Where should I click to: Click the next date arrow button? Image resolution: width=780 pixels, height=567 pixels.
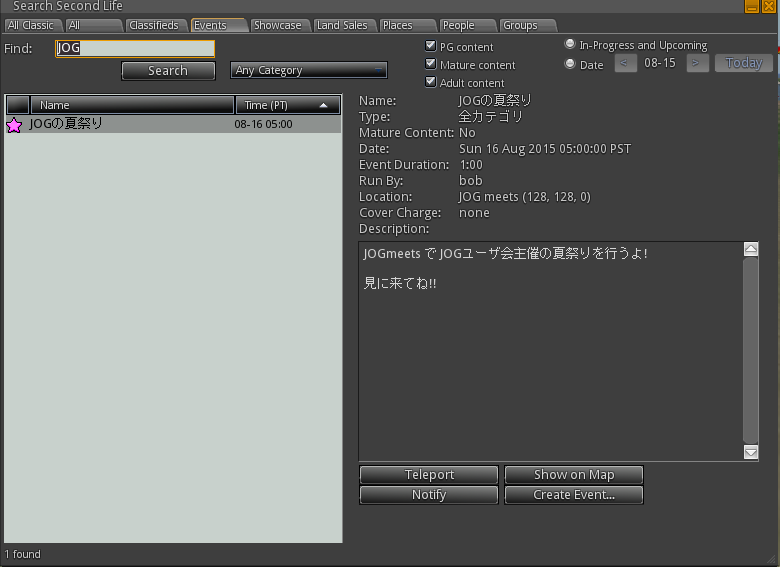click(x=697, y=63)
